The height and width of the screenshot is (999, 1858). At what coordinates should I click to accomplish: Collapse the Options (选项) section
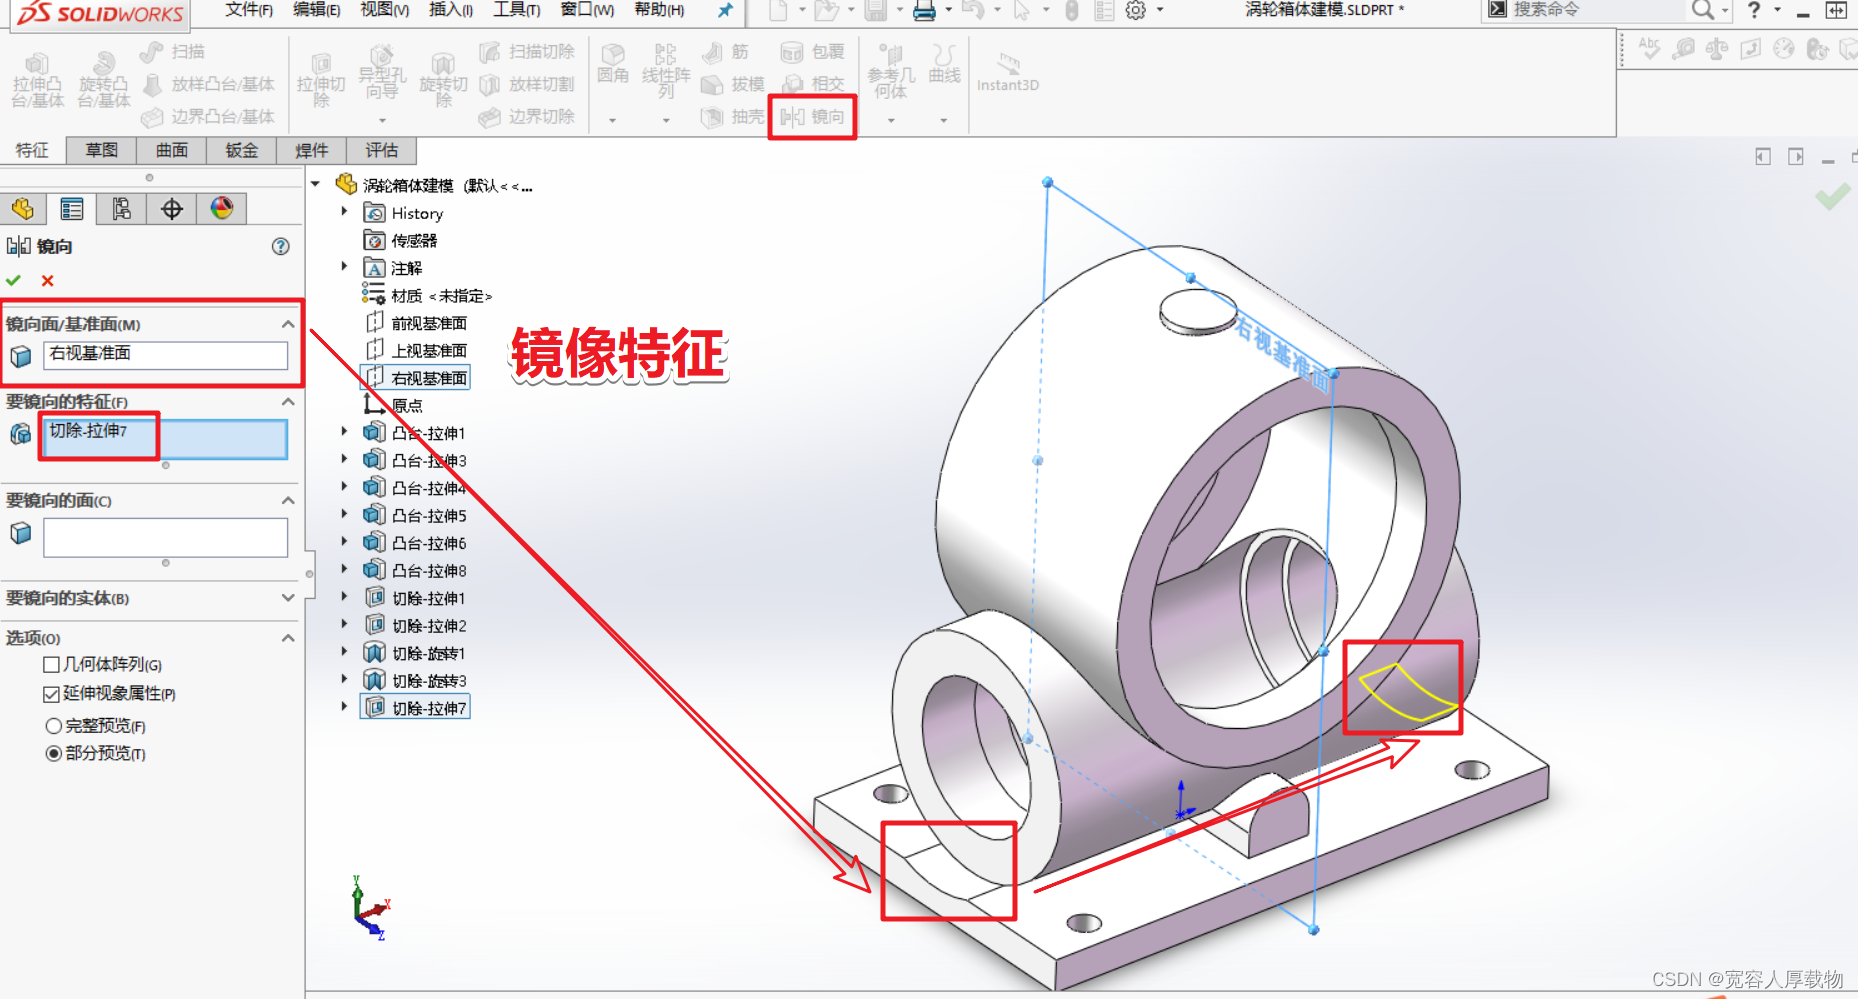(x=288, y=638)
